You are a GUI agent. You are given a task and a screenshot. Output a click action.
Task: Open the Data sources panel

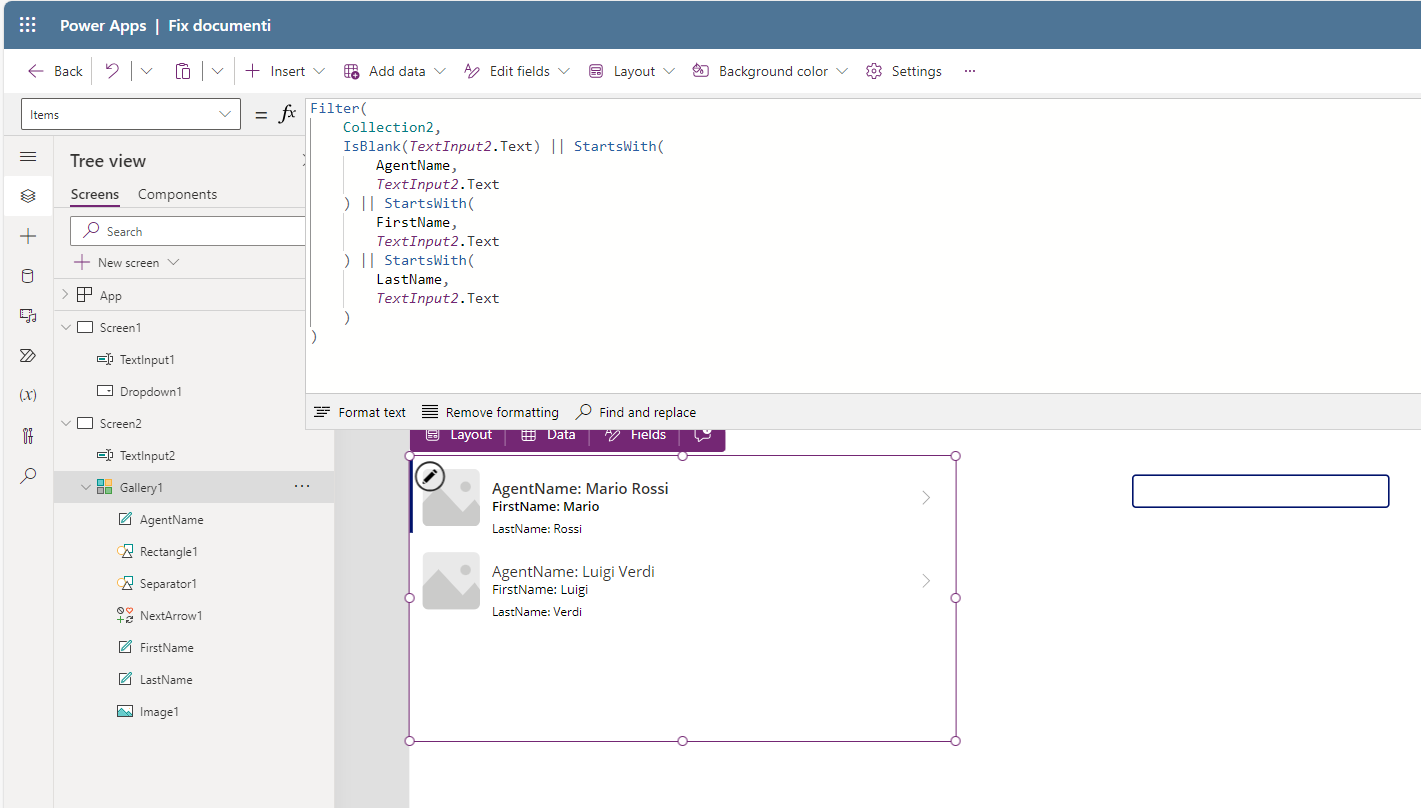pos(27,276)
